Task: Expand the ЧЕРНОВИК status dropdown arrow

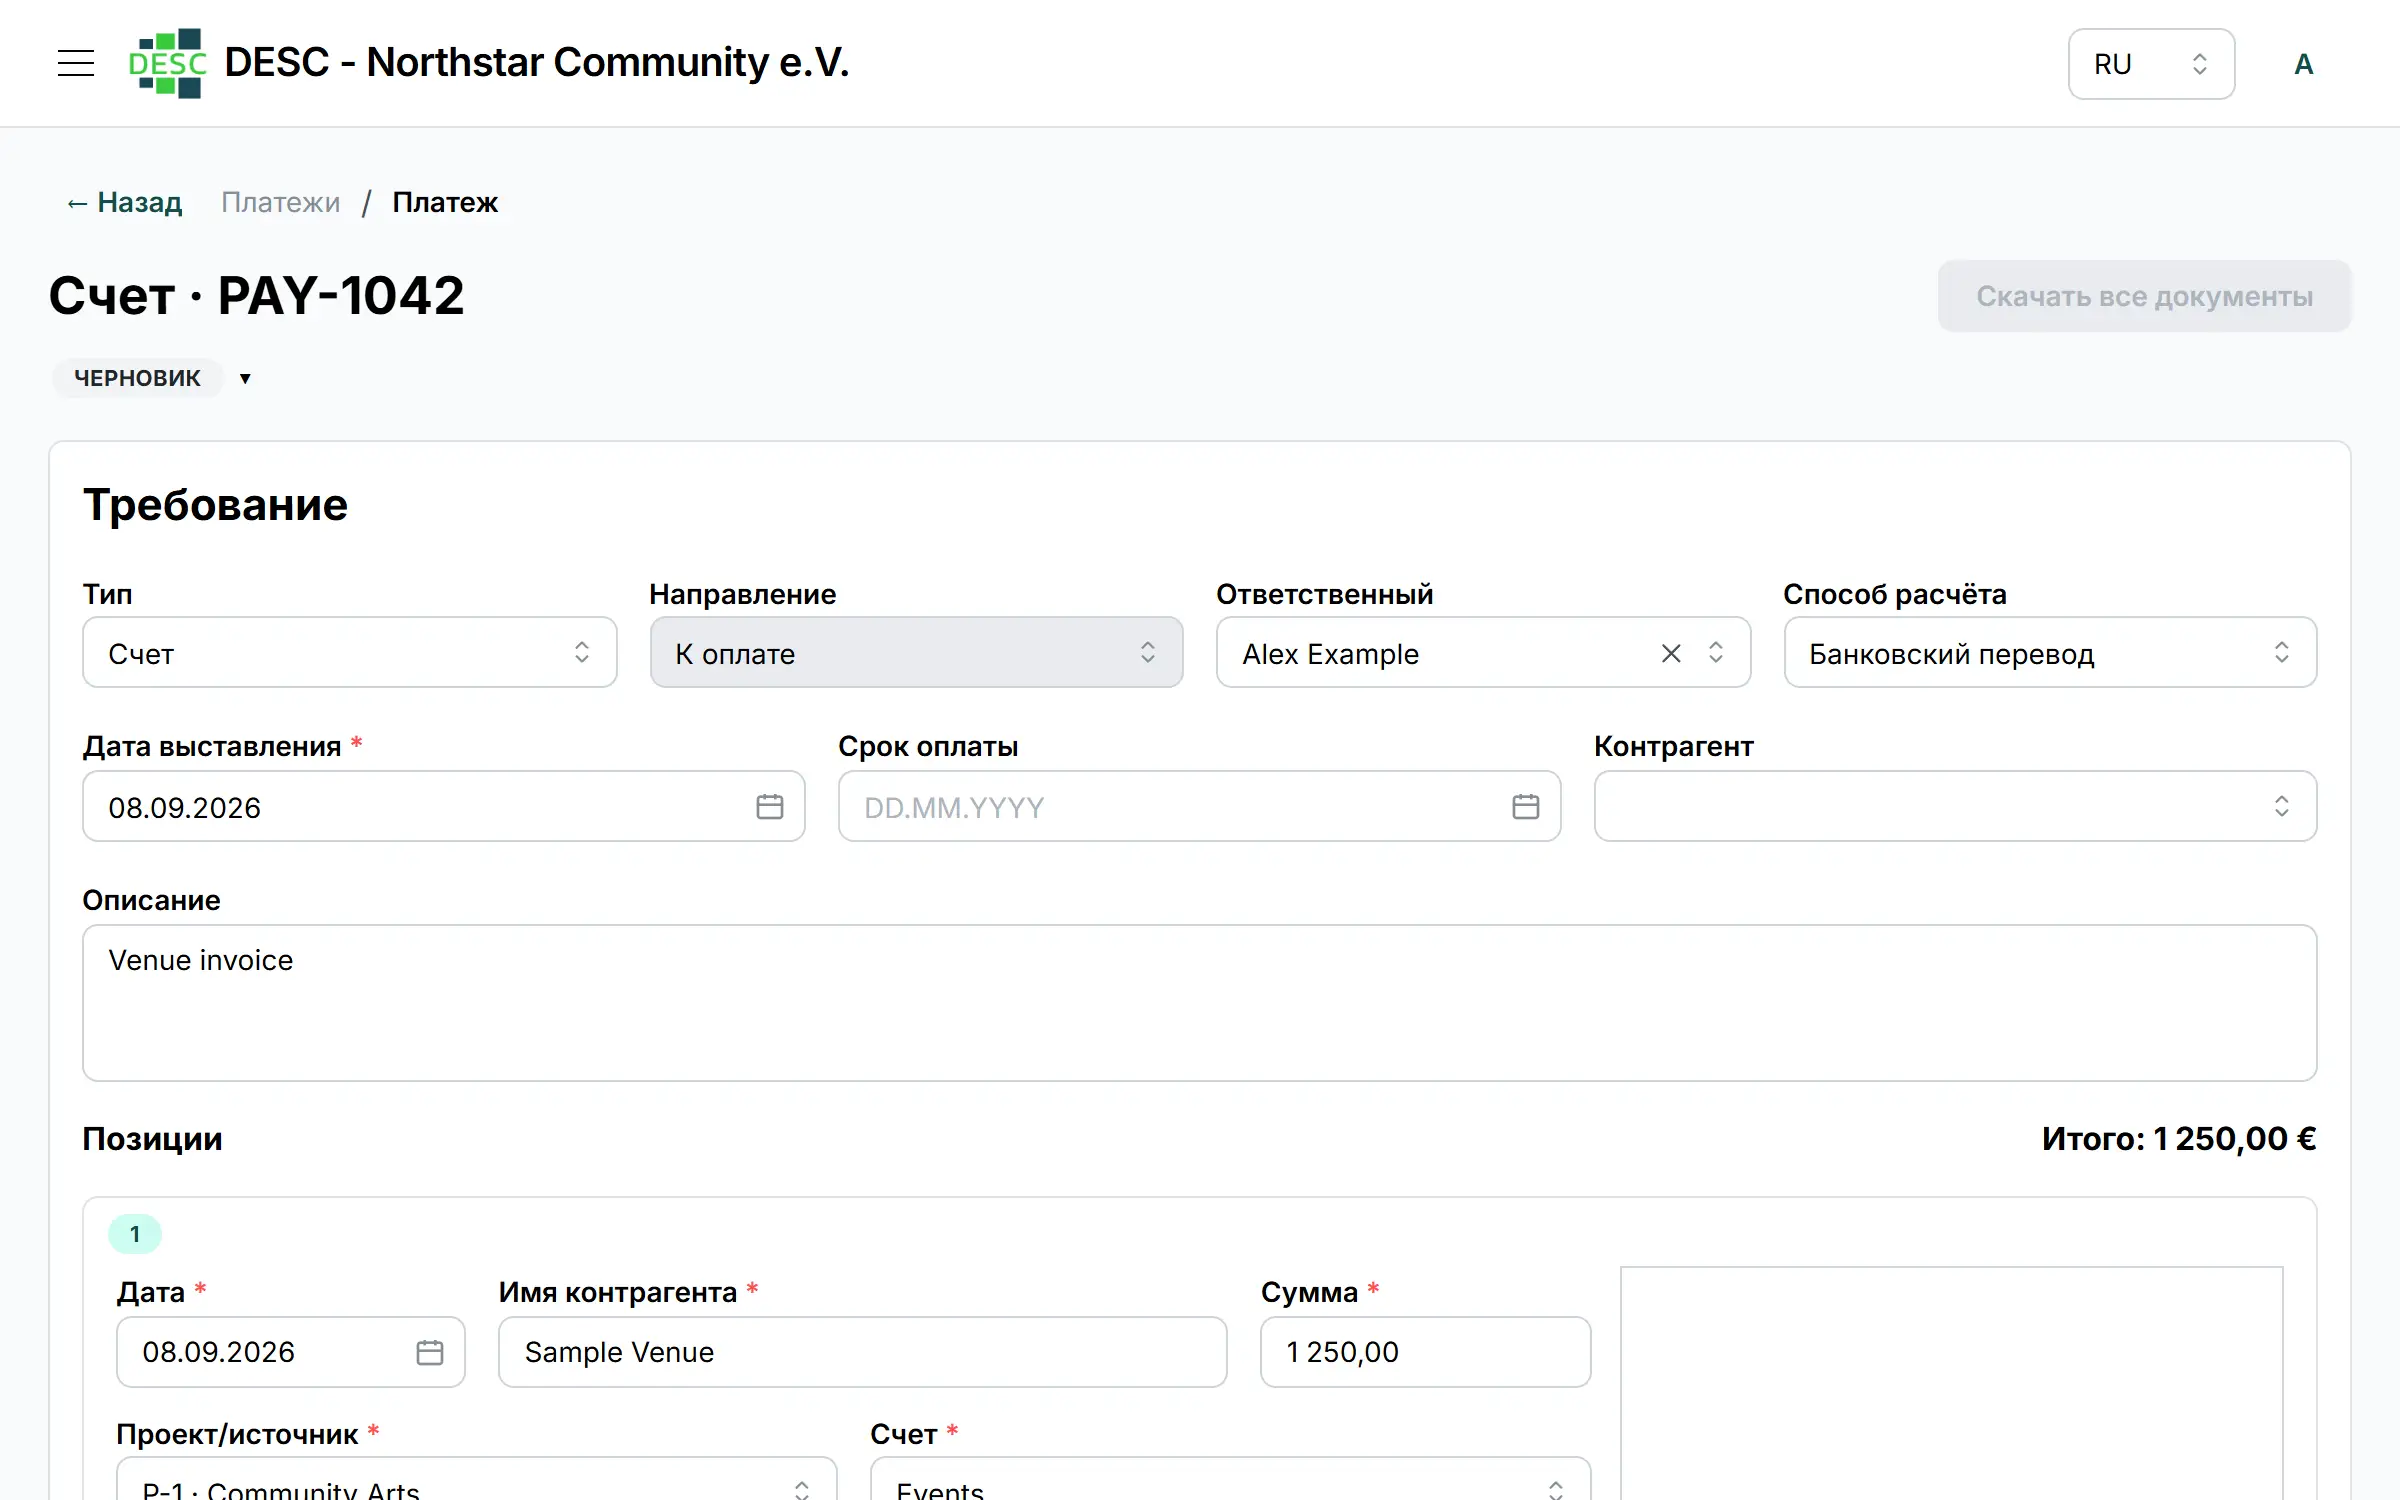Action: point(245,378)
